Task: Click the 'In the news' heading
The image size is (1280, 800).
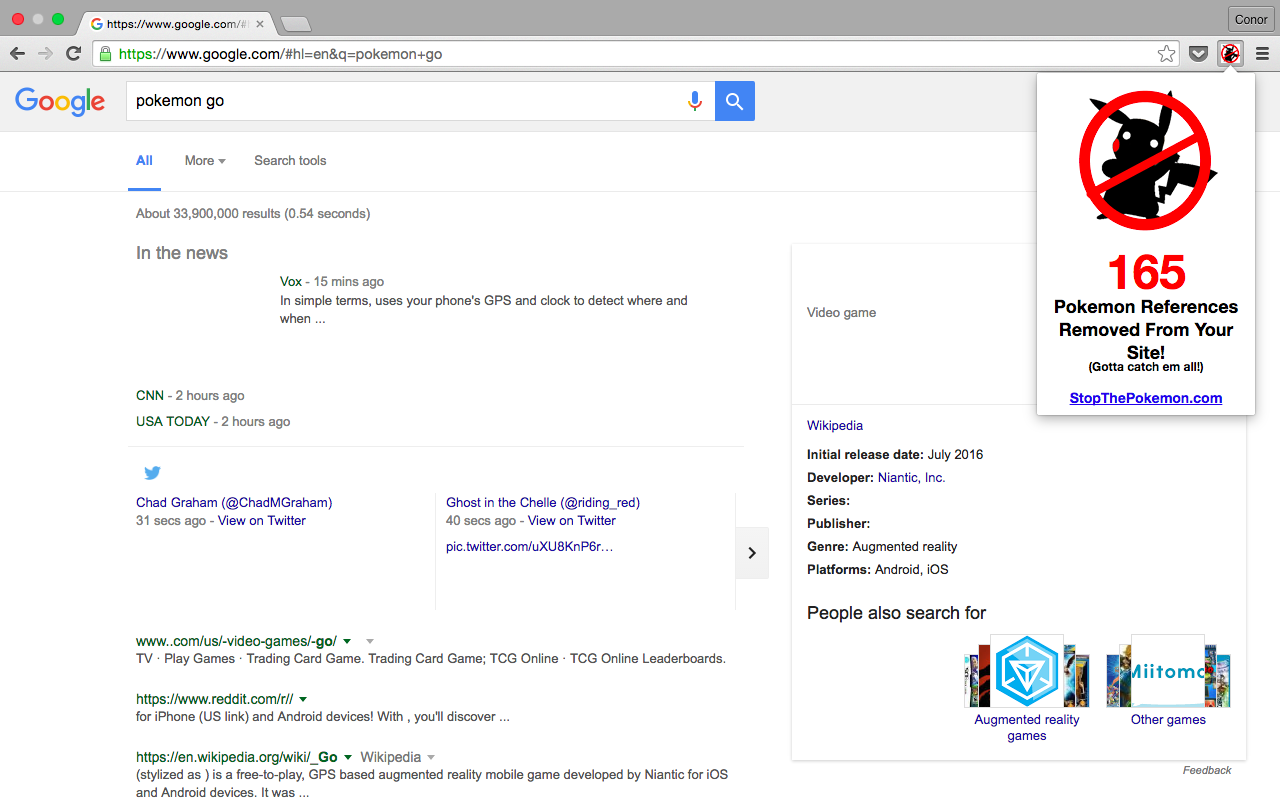Action: click(x=182, y=253)
